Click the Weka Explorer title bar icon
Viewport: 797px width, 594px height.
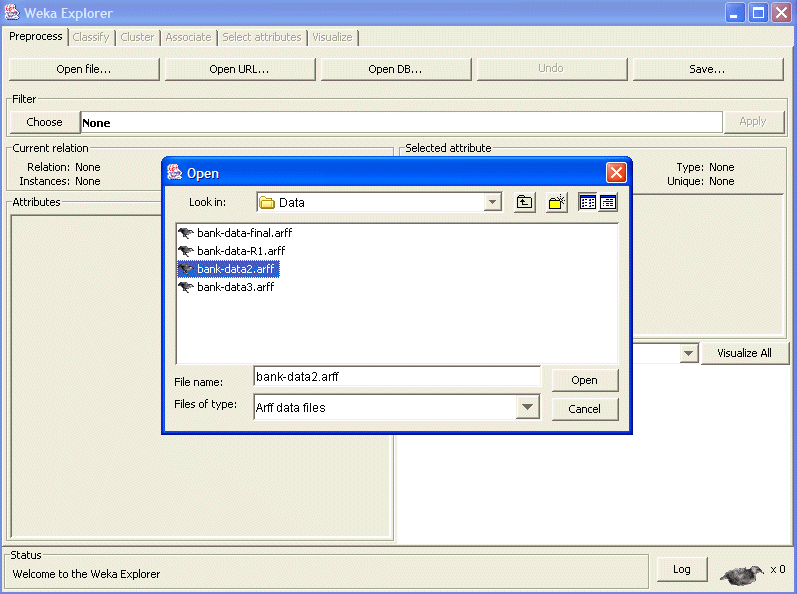coord(12,13)
